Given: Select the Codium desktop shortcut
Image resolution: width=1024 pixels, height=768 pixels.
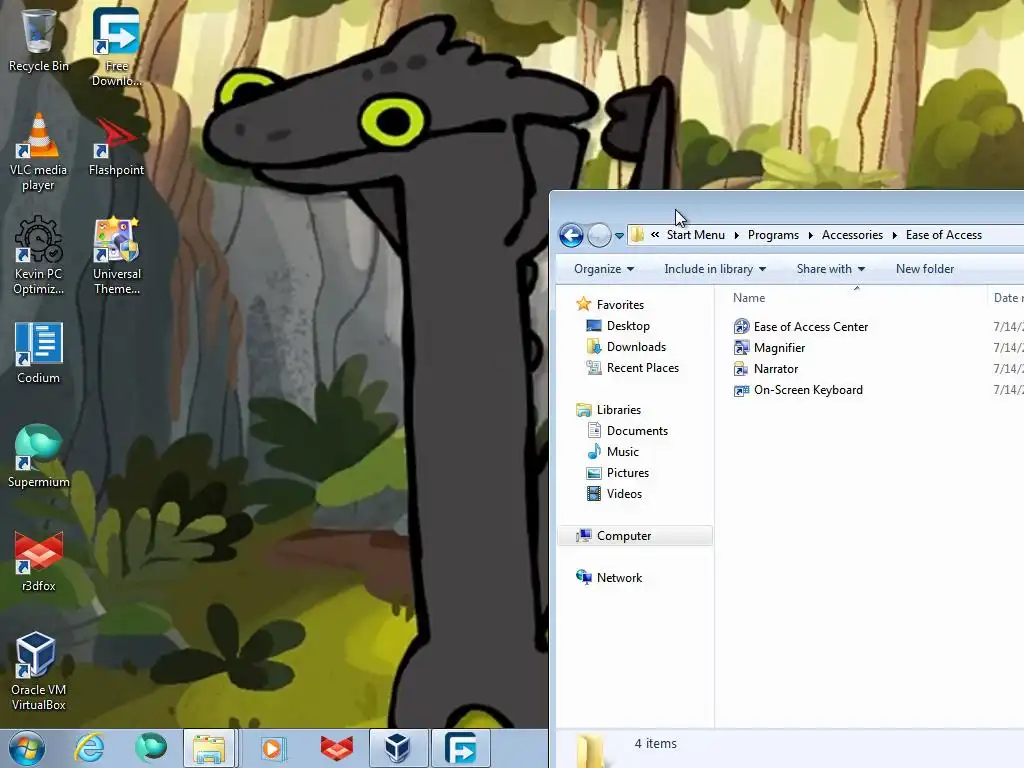Looking at the screenshot, I should coord(39,353).
